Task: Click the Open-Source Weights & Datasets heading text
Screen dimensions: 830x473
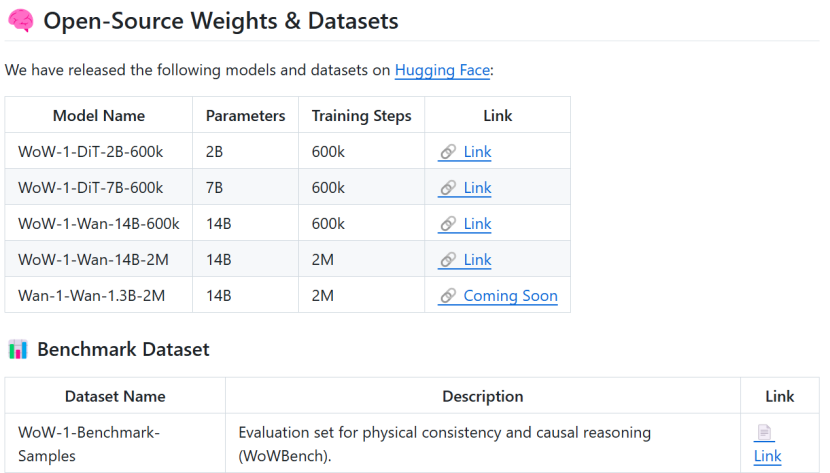Action: pos(220,20)
